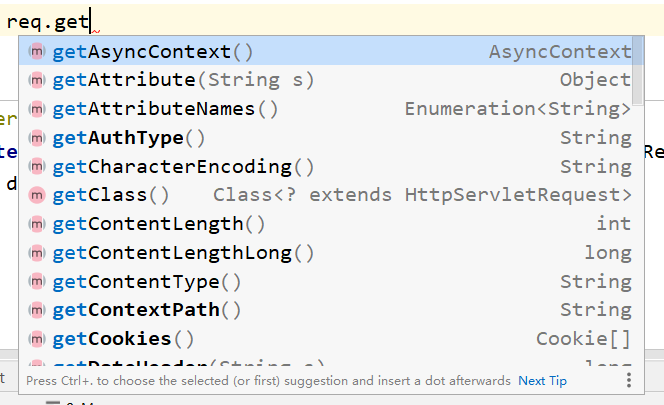Click the method icon beside getAsyncContext
The width and height of the screenshot is (664, 405).
coord(37,51)
